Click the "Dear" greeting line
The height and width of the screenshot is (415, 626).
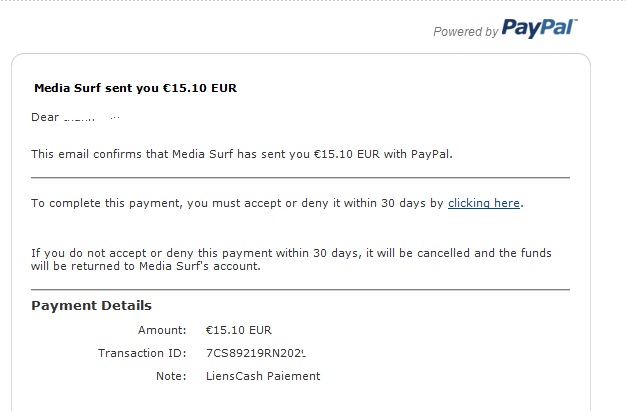[x=46, y=119]
